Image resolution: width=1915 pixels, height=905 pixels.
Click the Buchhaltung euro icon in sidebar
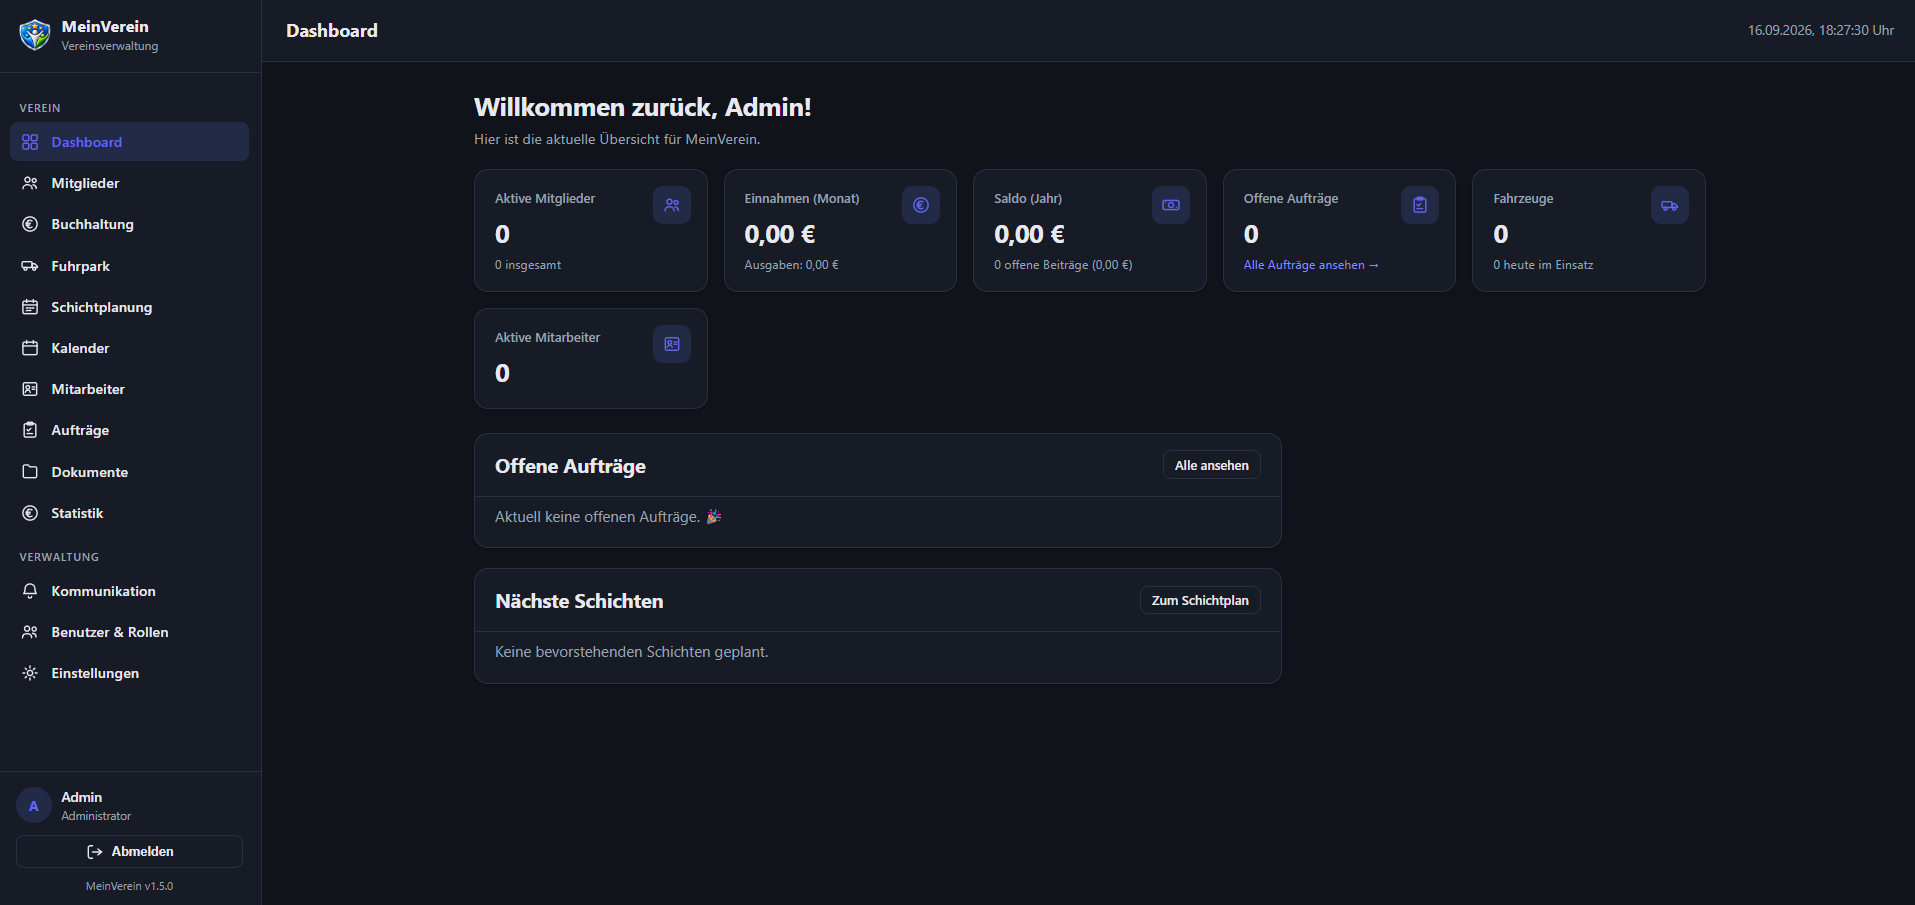[30, 224]
